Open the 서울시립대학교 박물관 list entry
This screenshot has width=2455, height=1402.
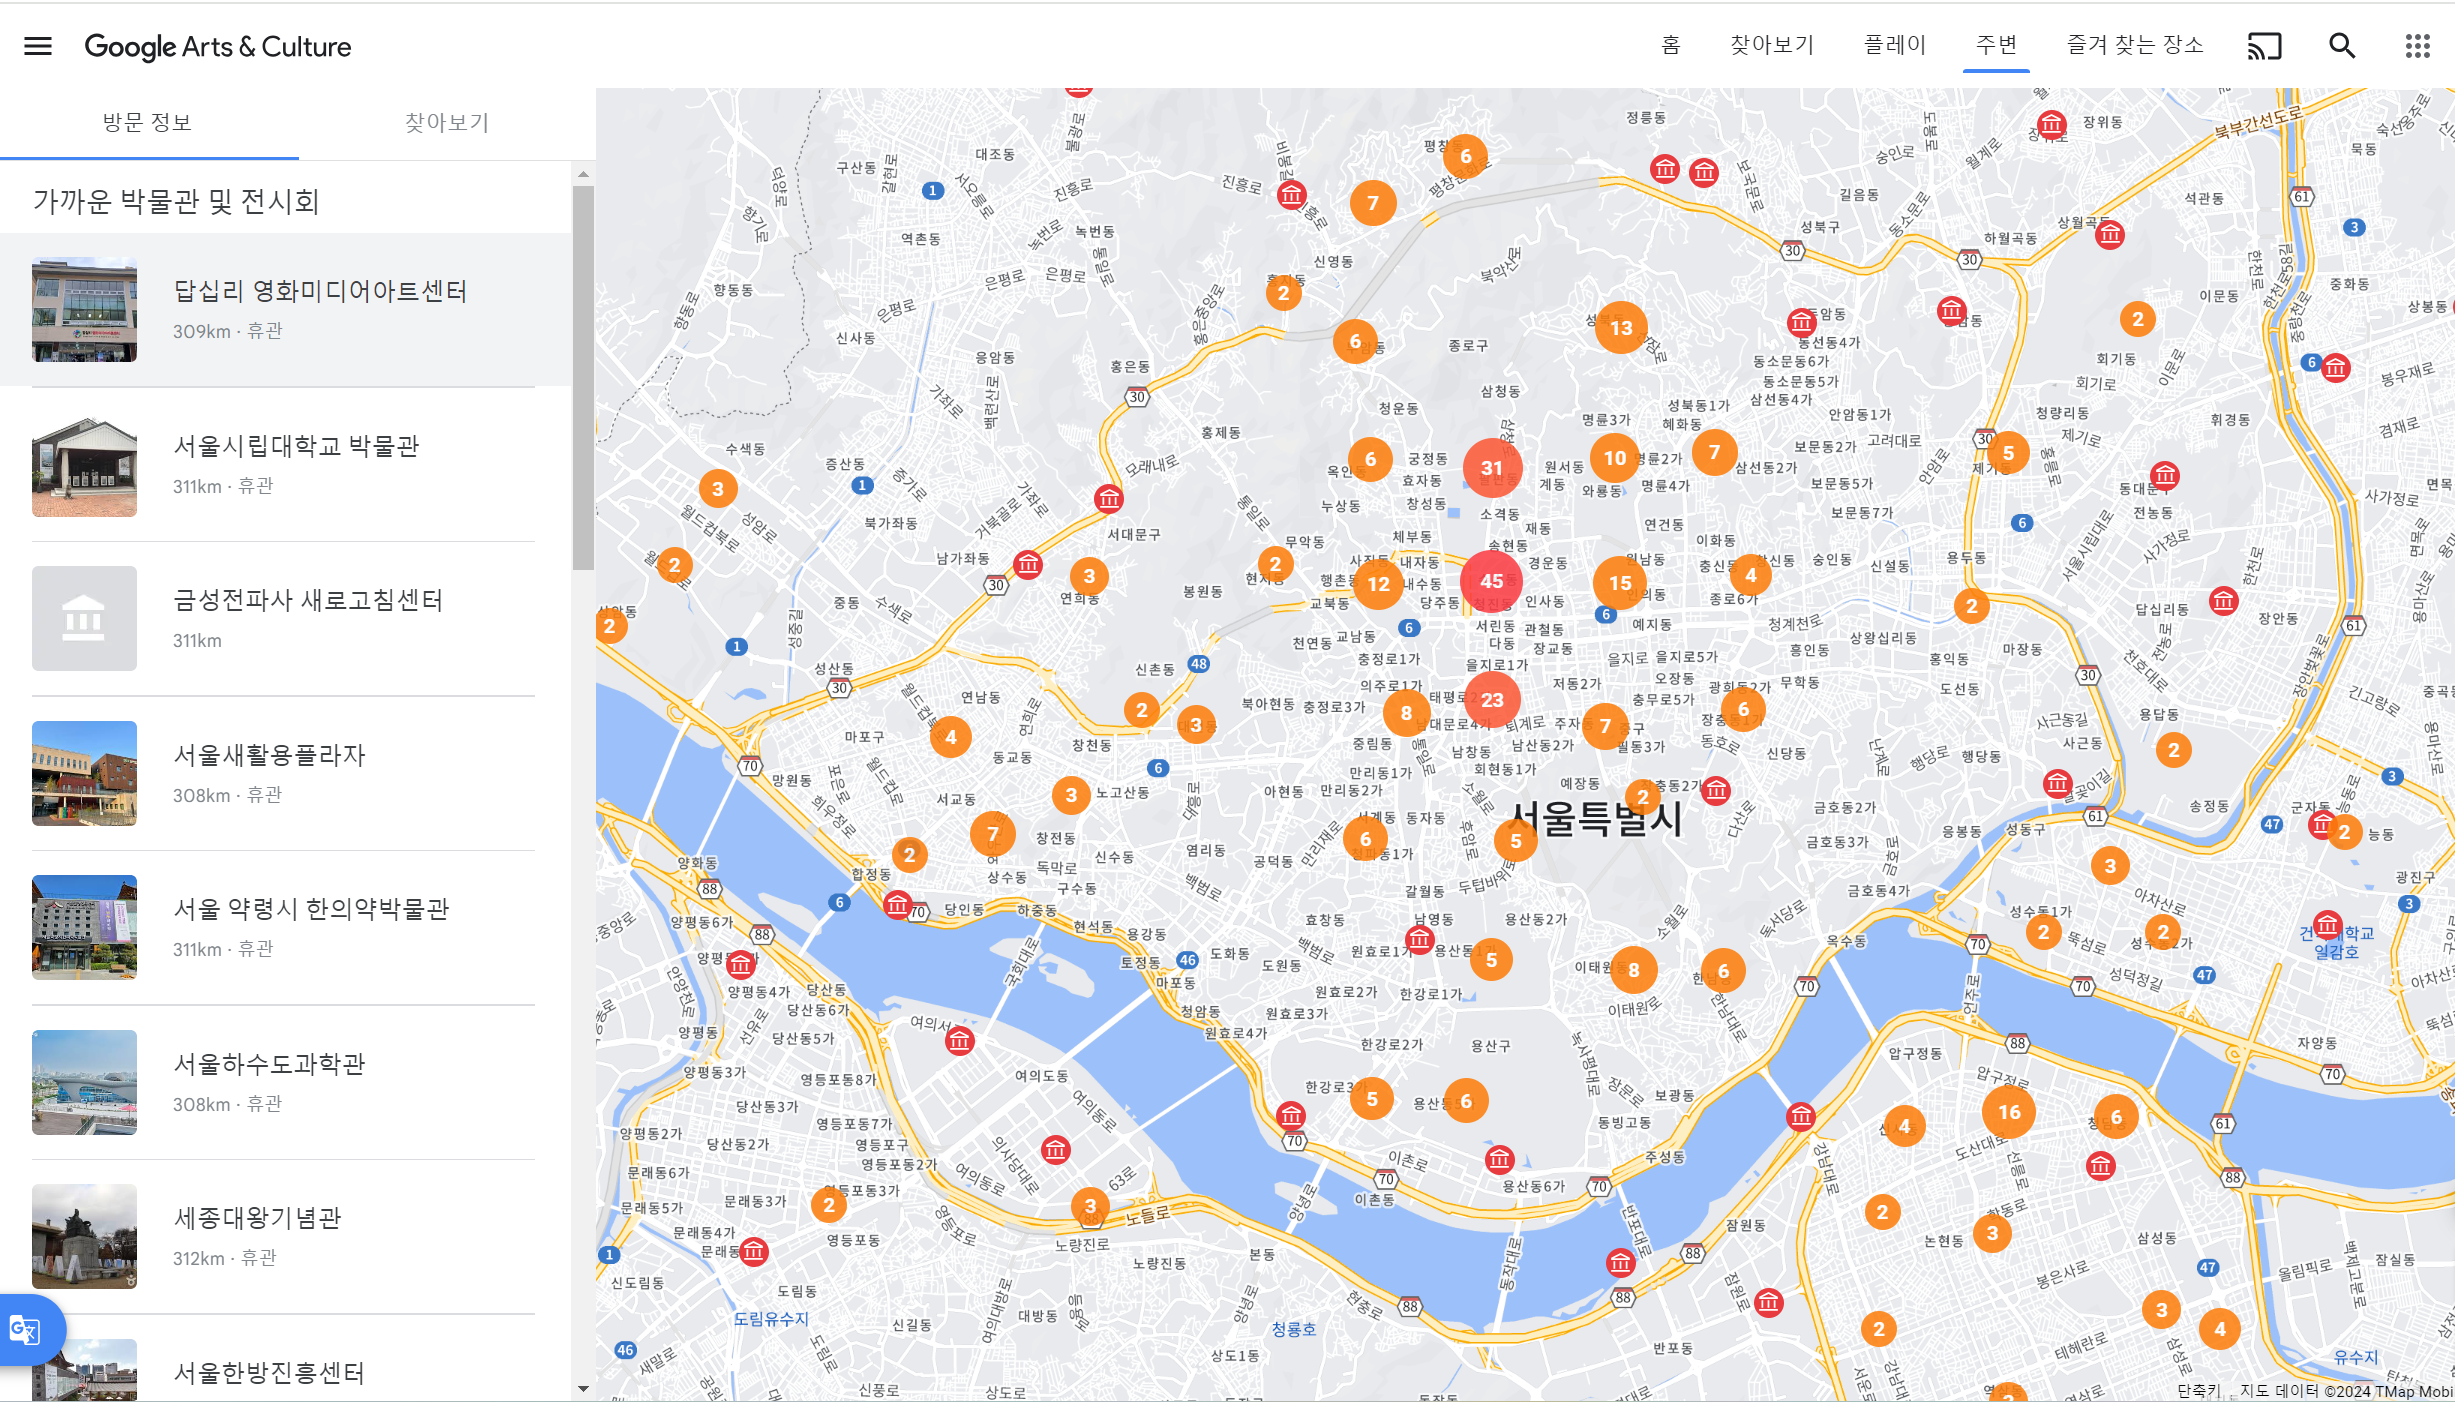click(x=296, y=446)
